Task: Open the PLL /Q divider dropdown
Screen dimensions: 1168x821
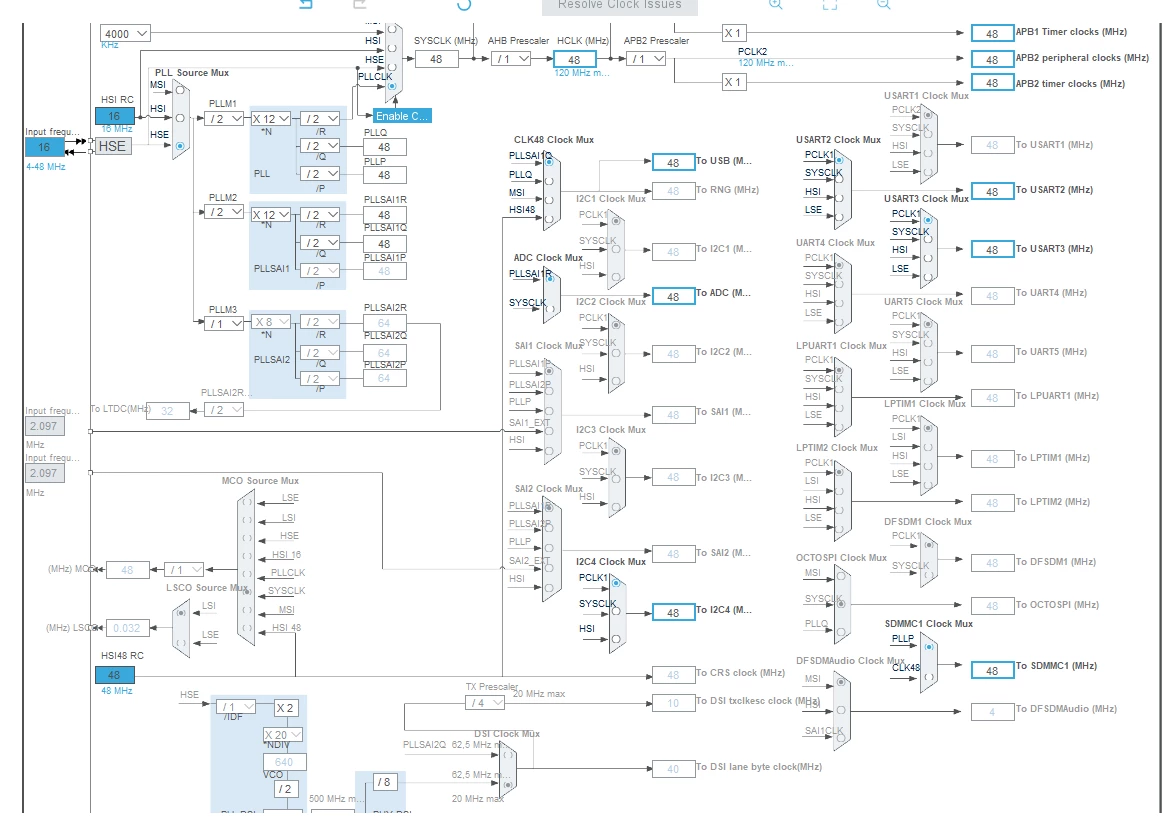Action: (320, 146)
